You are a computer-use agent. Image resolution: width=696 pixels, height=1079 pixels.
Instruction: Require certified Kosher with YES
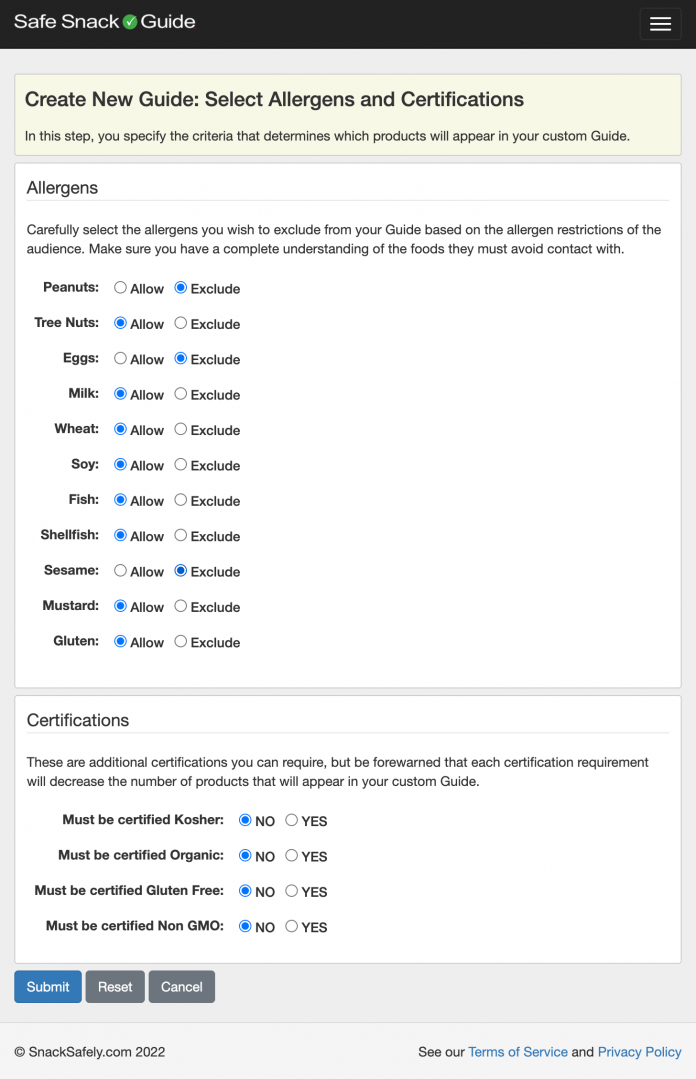tap(292, 820)
